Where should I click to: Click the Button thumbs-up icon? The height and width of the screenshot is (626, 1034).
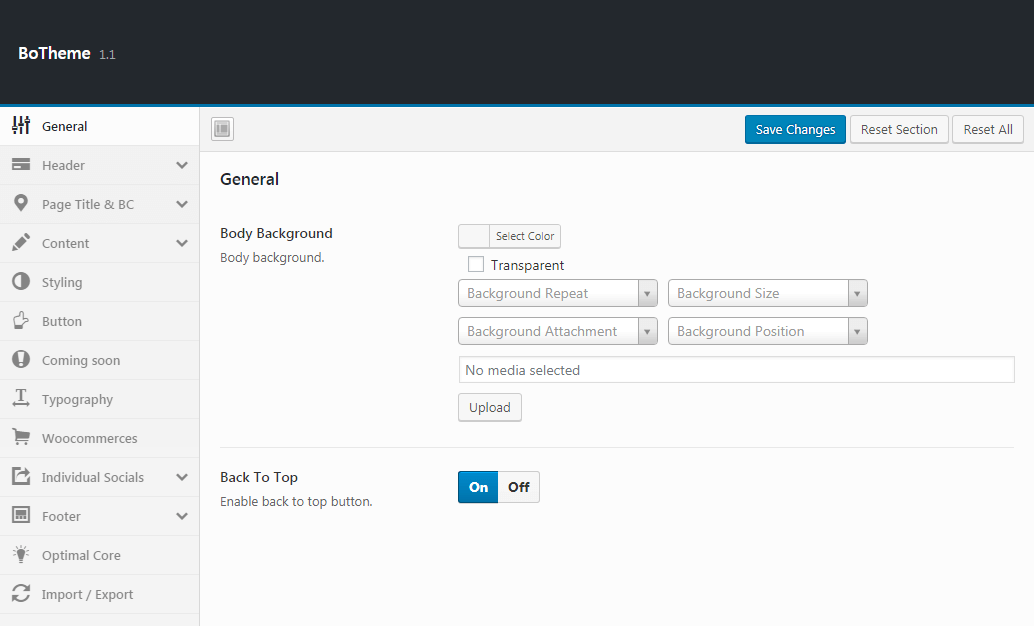(21, 321)
